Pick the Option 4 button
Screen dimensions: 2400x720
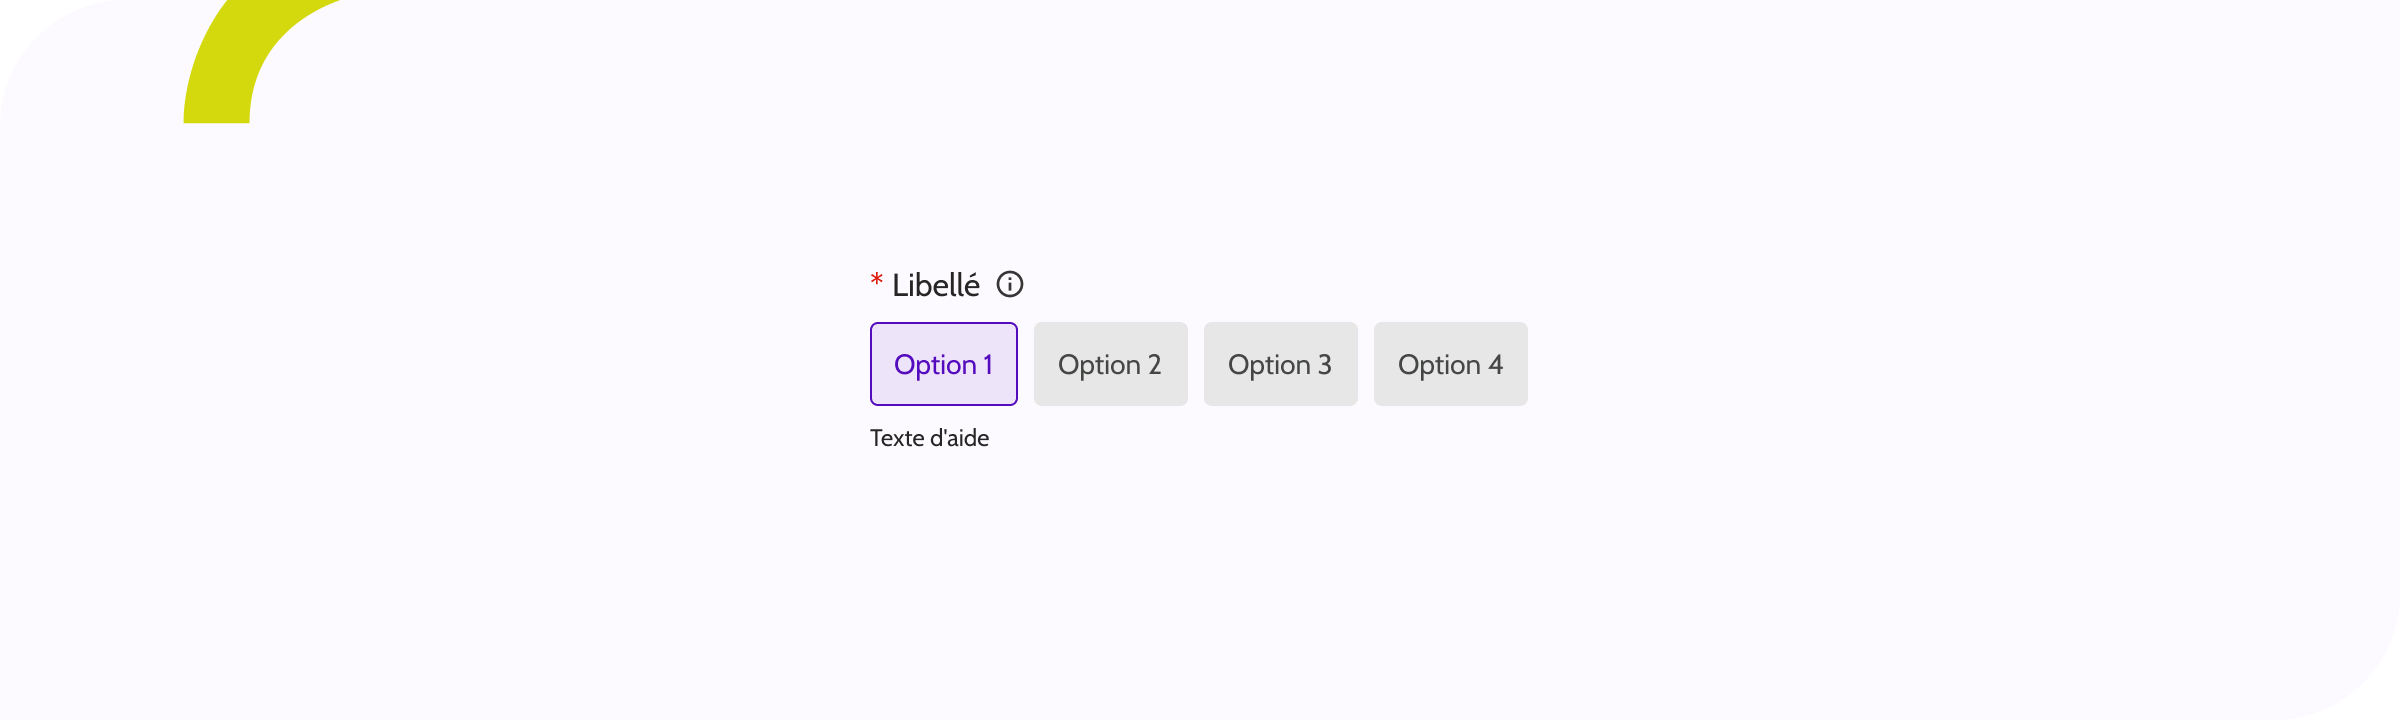1450,364
